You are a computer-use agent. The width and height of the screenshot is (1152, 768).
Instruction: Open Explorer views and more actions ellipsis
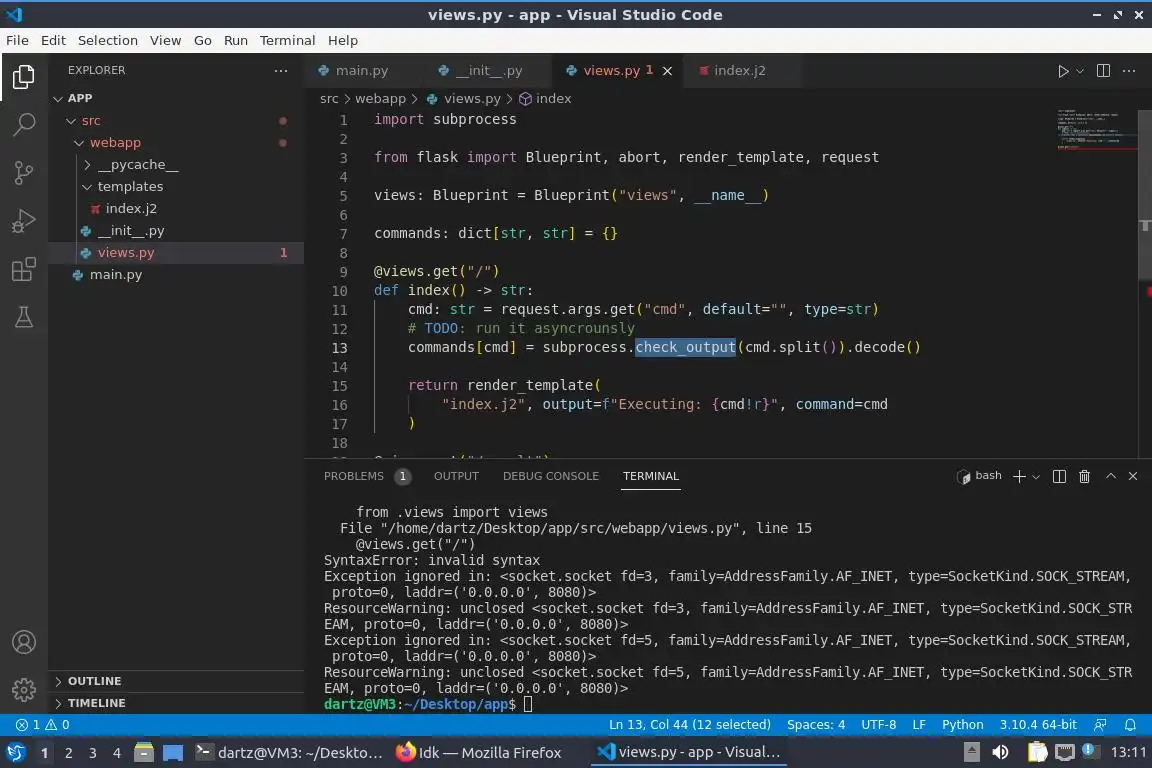pyautogui.click(x=281, y=71)
